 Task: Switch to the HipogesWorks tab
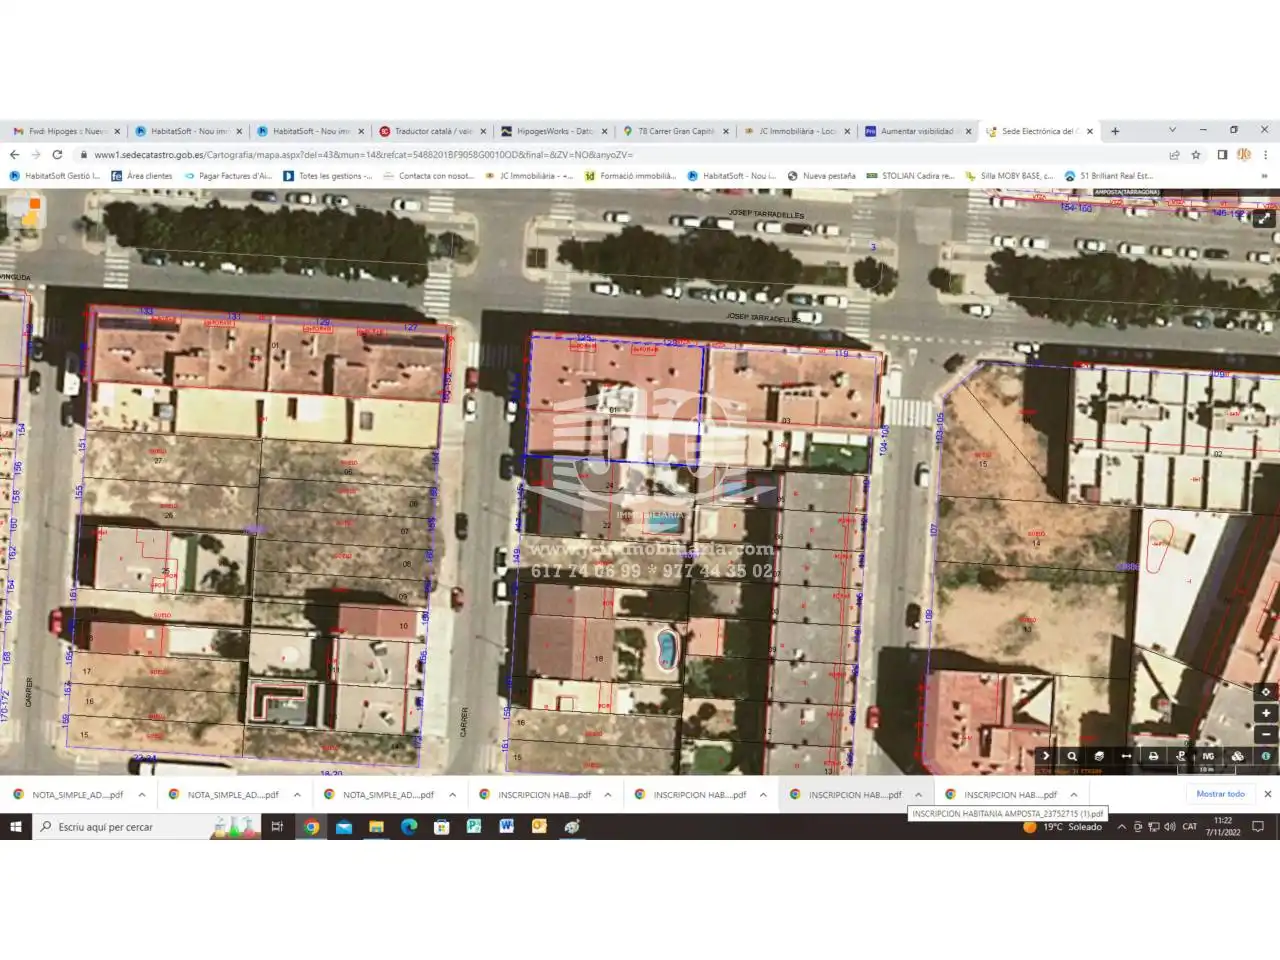pos(555,131)
